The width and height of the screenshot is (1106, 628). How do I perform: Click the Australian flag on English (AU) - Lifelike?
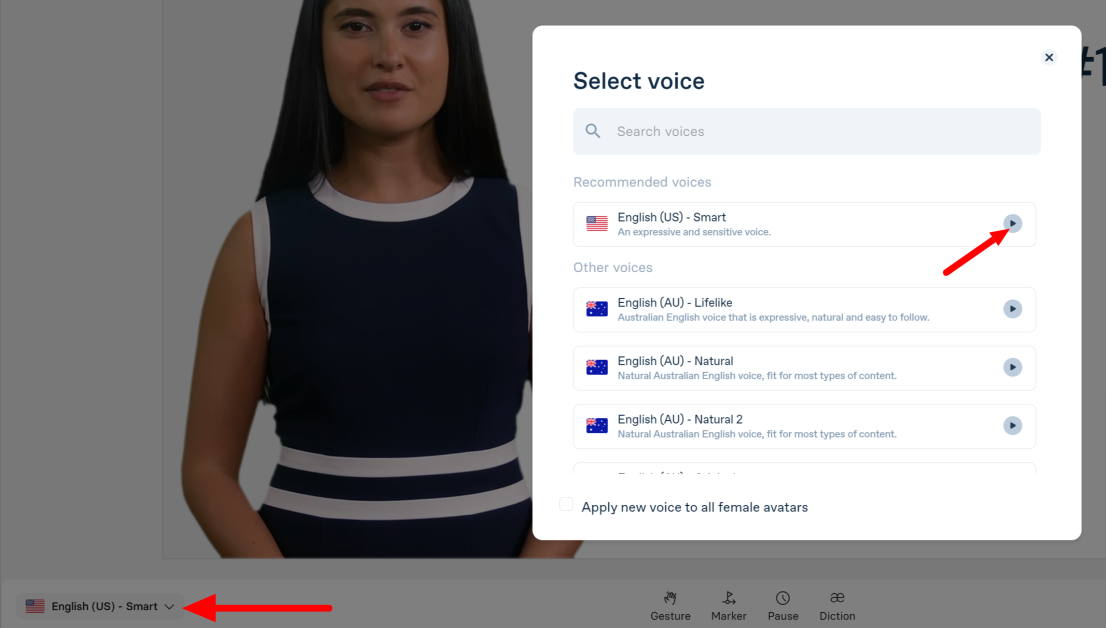tap(597, 308)
